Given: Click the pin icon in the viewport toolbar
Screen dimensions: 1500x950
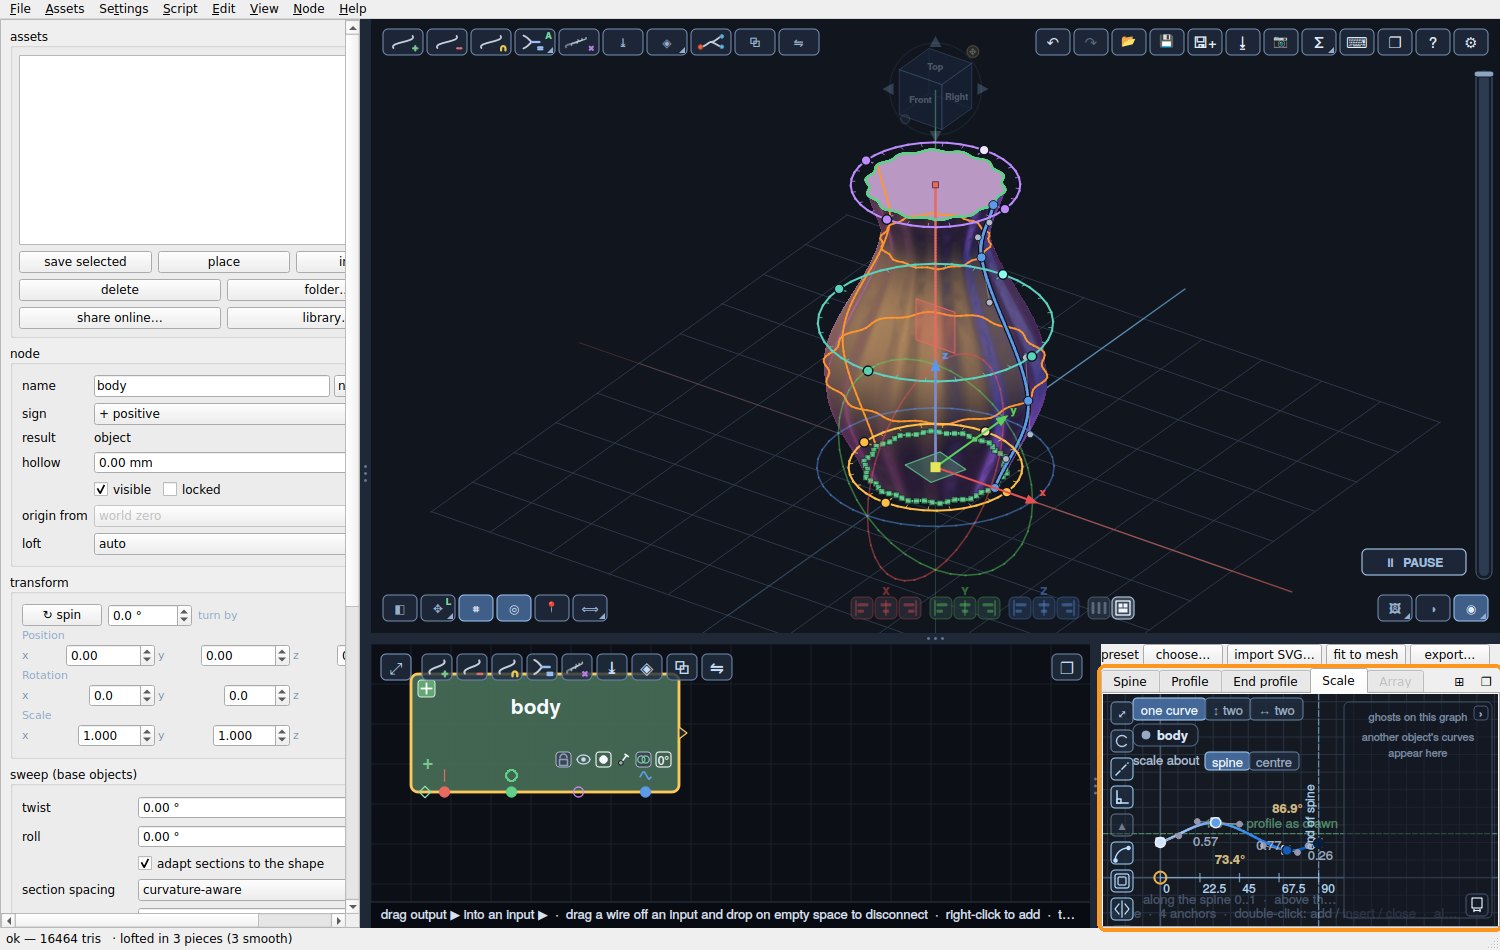Looking at the screenshot, I should coord(551,608).
